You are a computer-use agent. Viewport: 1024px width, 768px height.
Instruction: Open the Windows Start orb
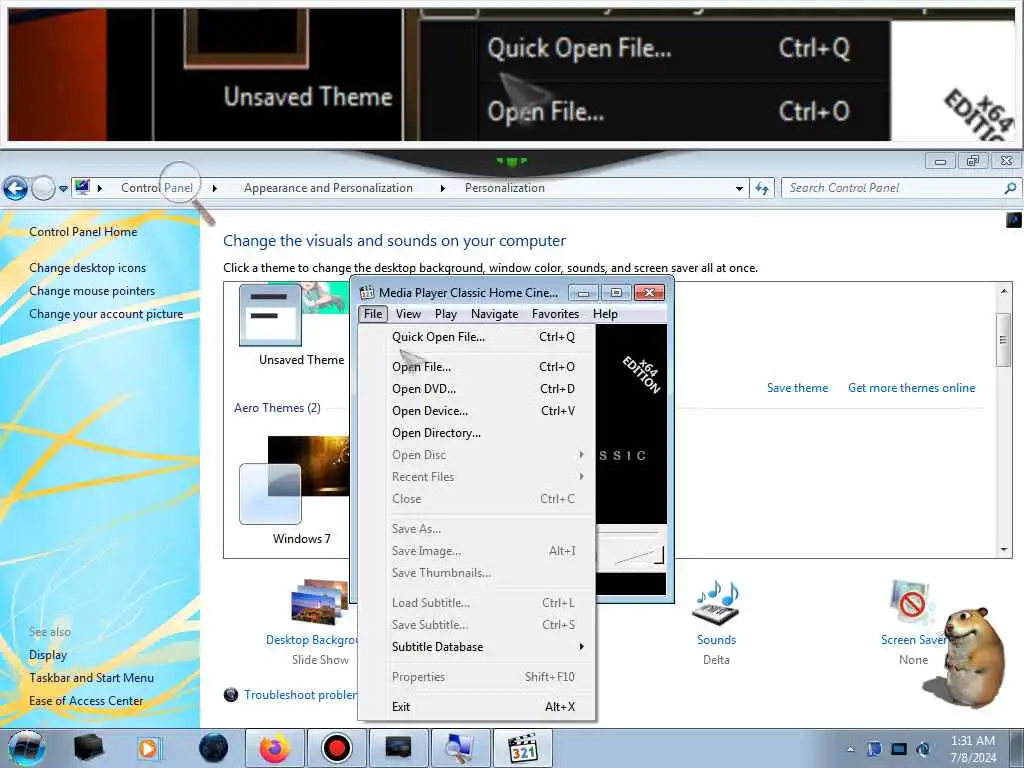click(x=27, y=748)
